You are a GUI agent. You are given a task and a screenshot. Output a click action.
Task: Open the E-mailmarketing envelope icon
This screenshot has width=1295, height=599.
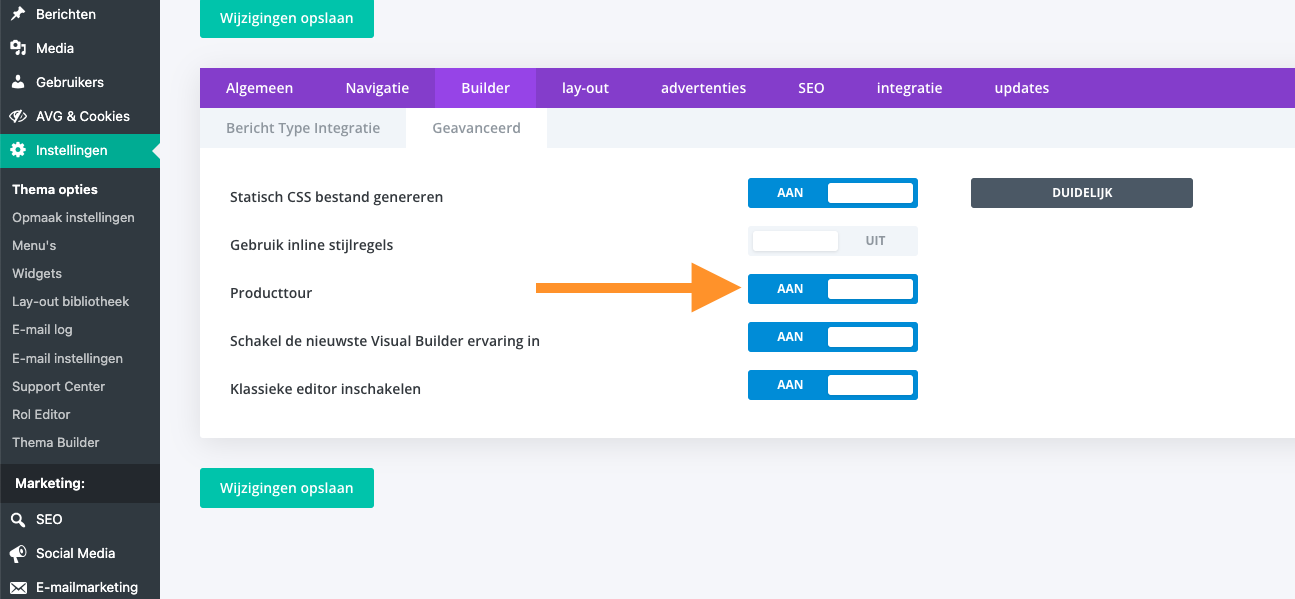tap(18, 587)
